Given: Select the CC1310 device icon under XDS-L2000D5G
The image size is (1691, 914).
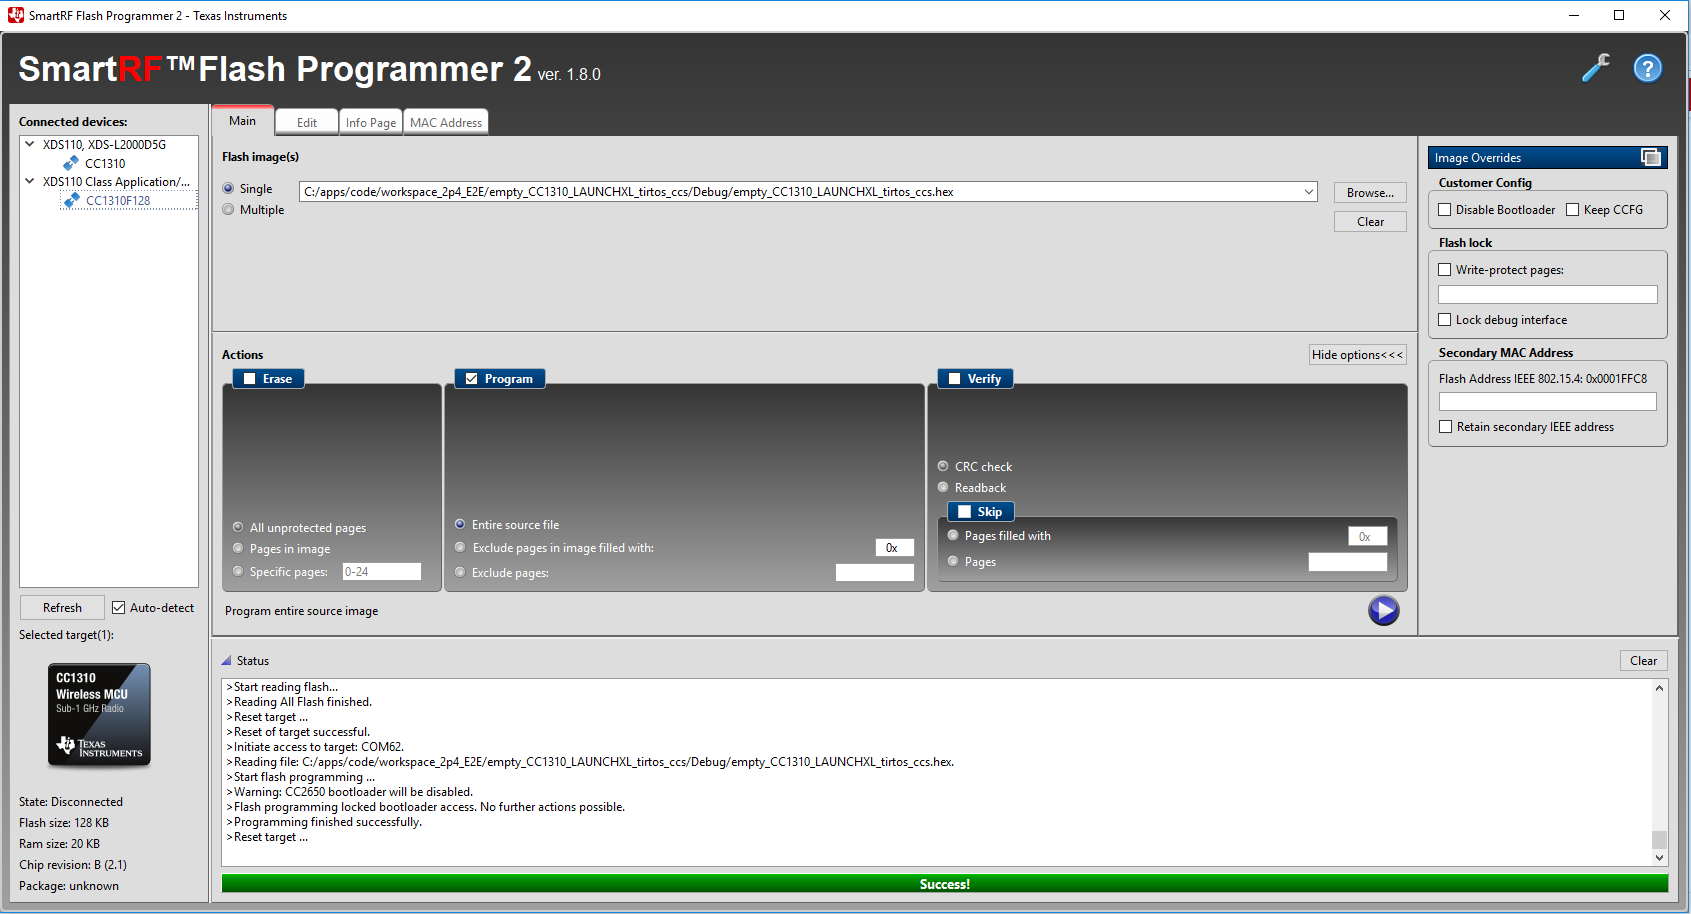Looking at the screenshot, I should (71, 163).
